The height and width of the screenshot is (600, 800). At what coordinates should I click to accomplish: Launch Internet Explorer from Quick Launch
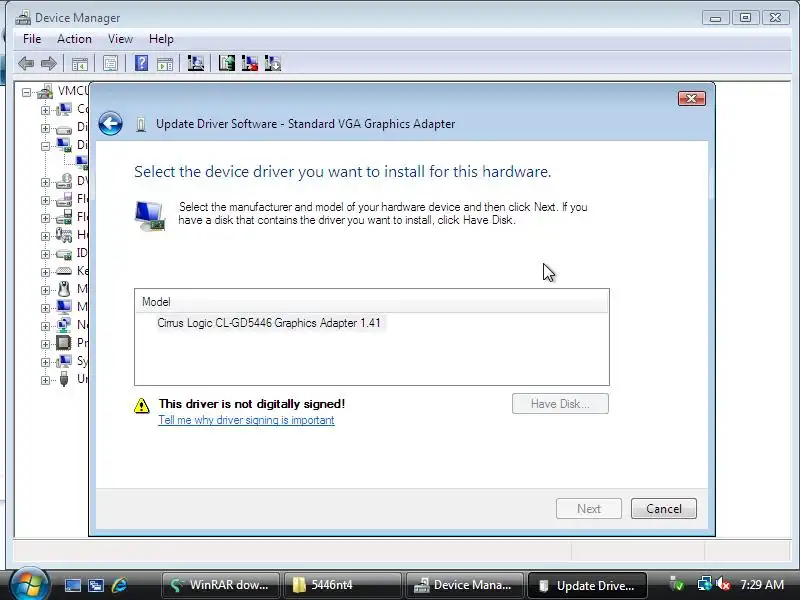(x=119, y=585)
